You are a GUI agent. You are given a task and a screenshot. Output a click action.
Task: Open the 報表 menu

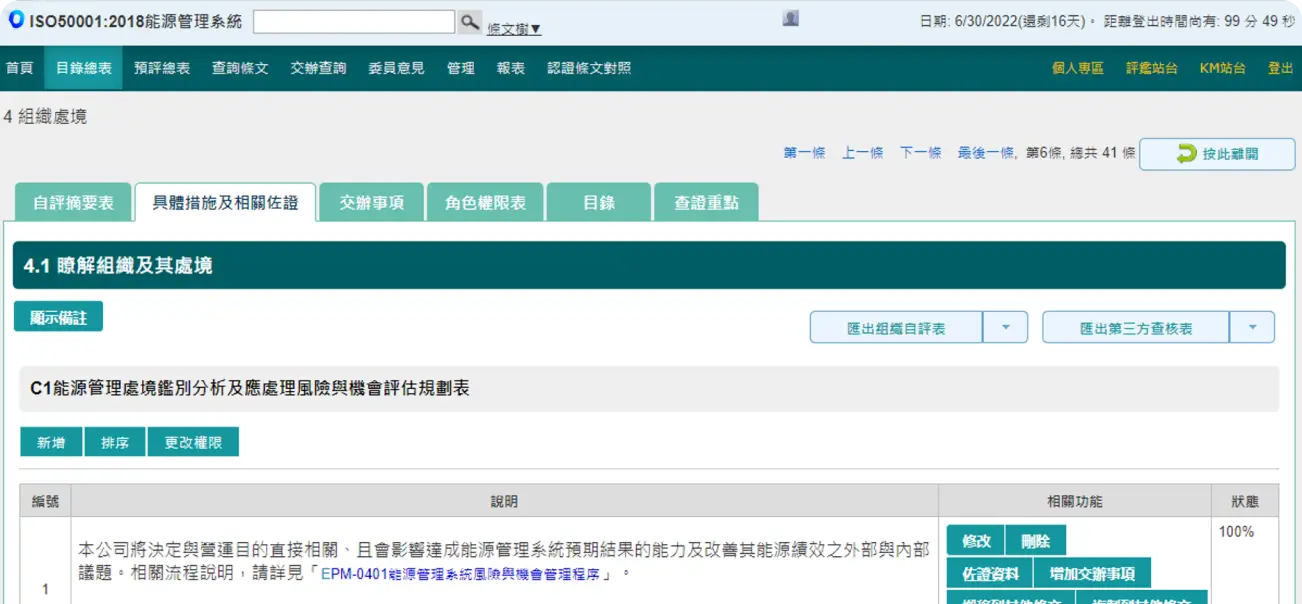click(512, 69)
